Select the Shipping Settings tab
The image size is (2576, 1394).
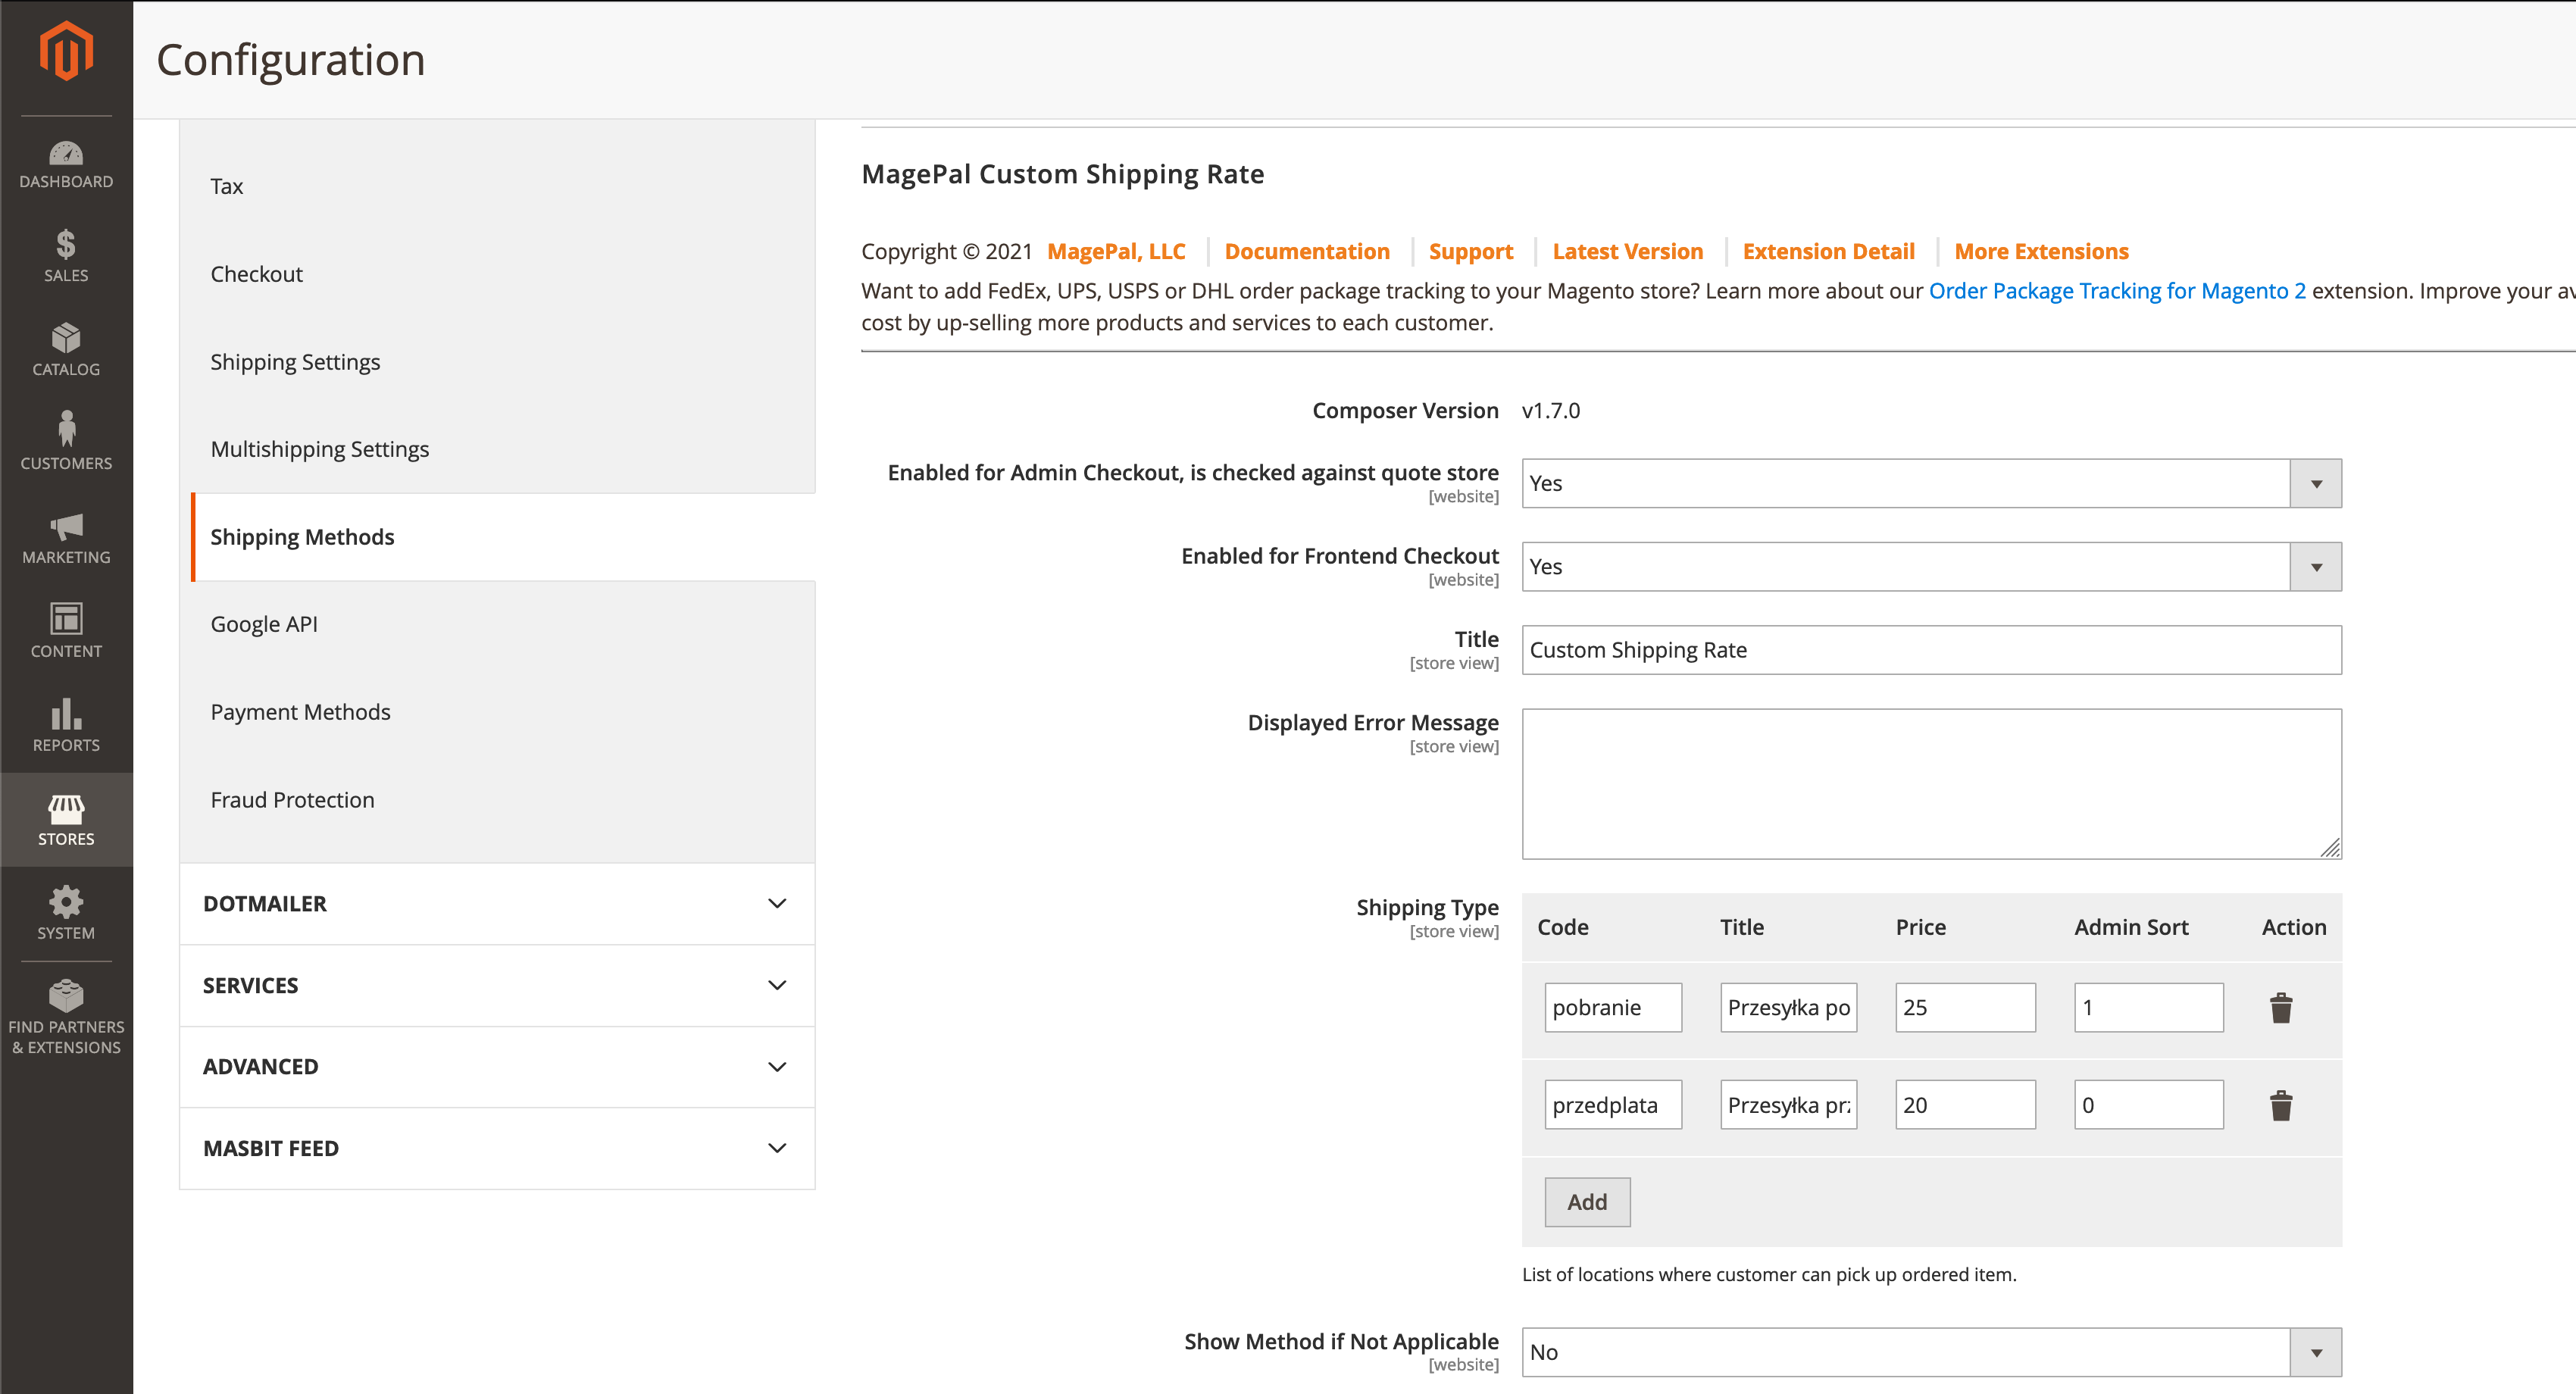pyautogui.click(x=295, y=362)
